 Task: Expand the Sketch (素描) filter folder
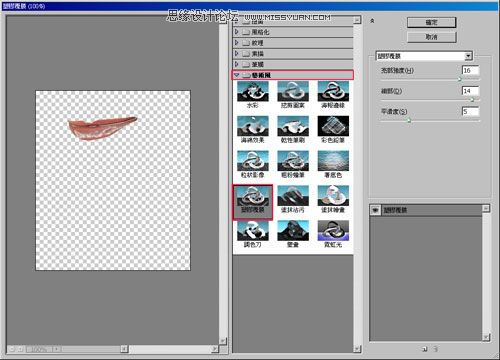click(x=236, y=53)
